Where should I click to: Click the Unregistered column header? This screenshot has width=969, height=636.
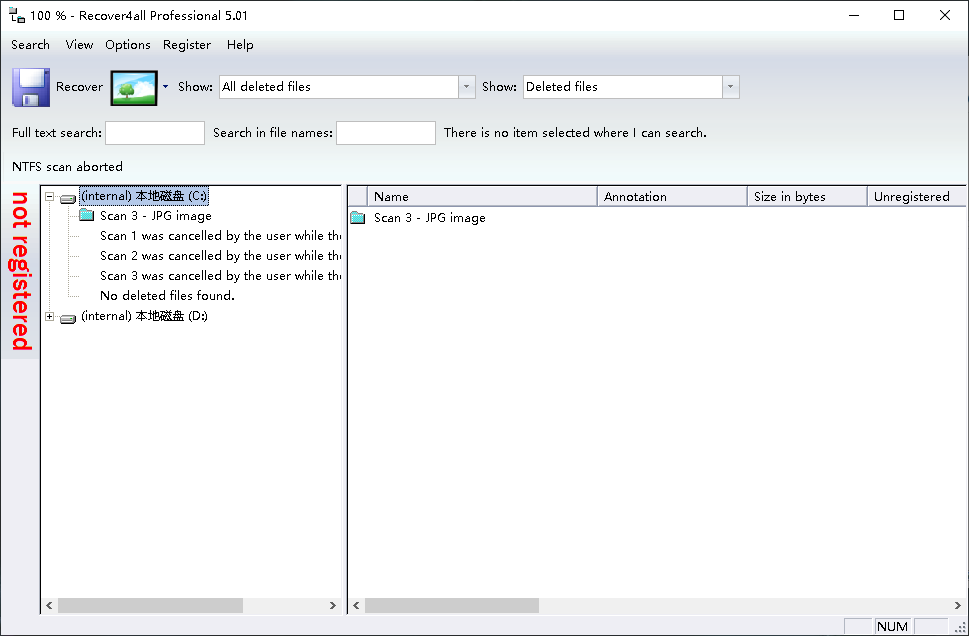[x=916, y=197]
